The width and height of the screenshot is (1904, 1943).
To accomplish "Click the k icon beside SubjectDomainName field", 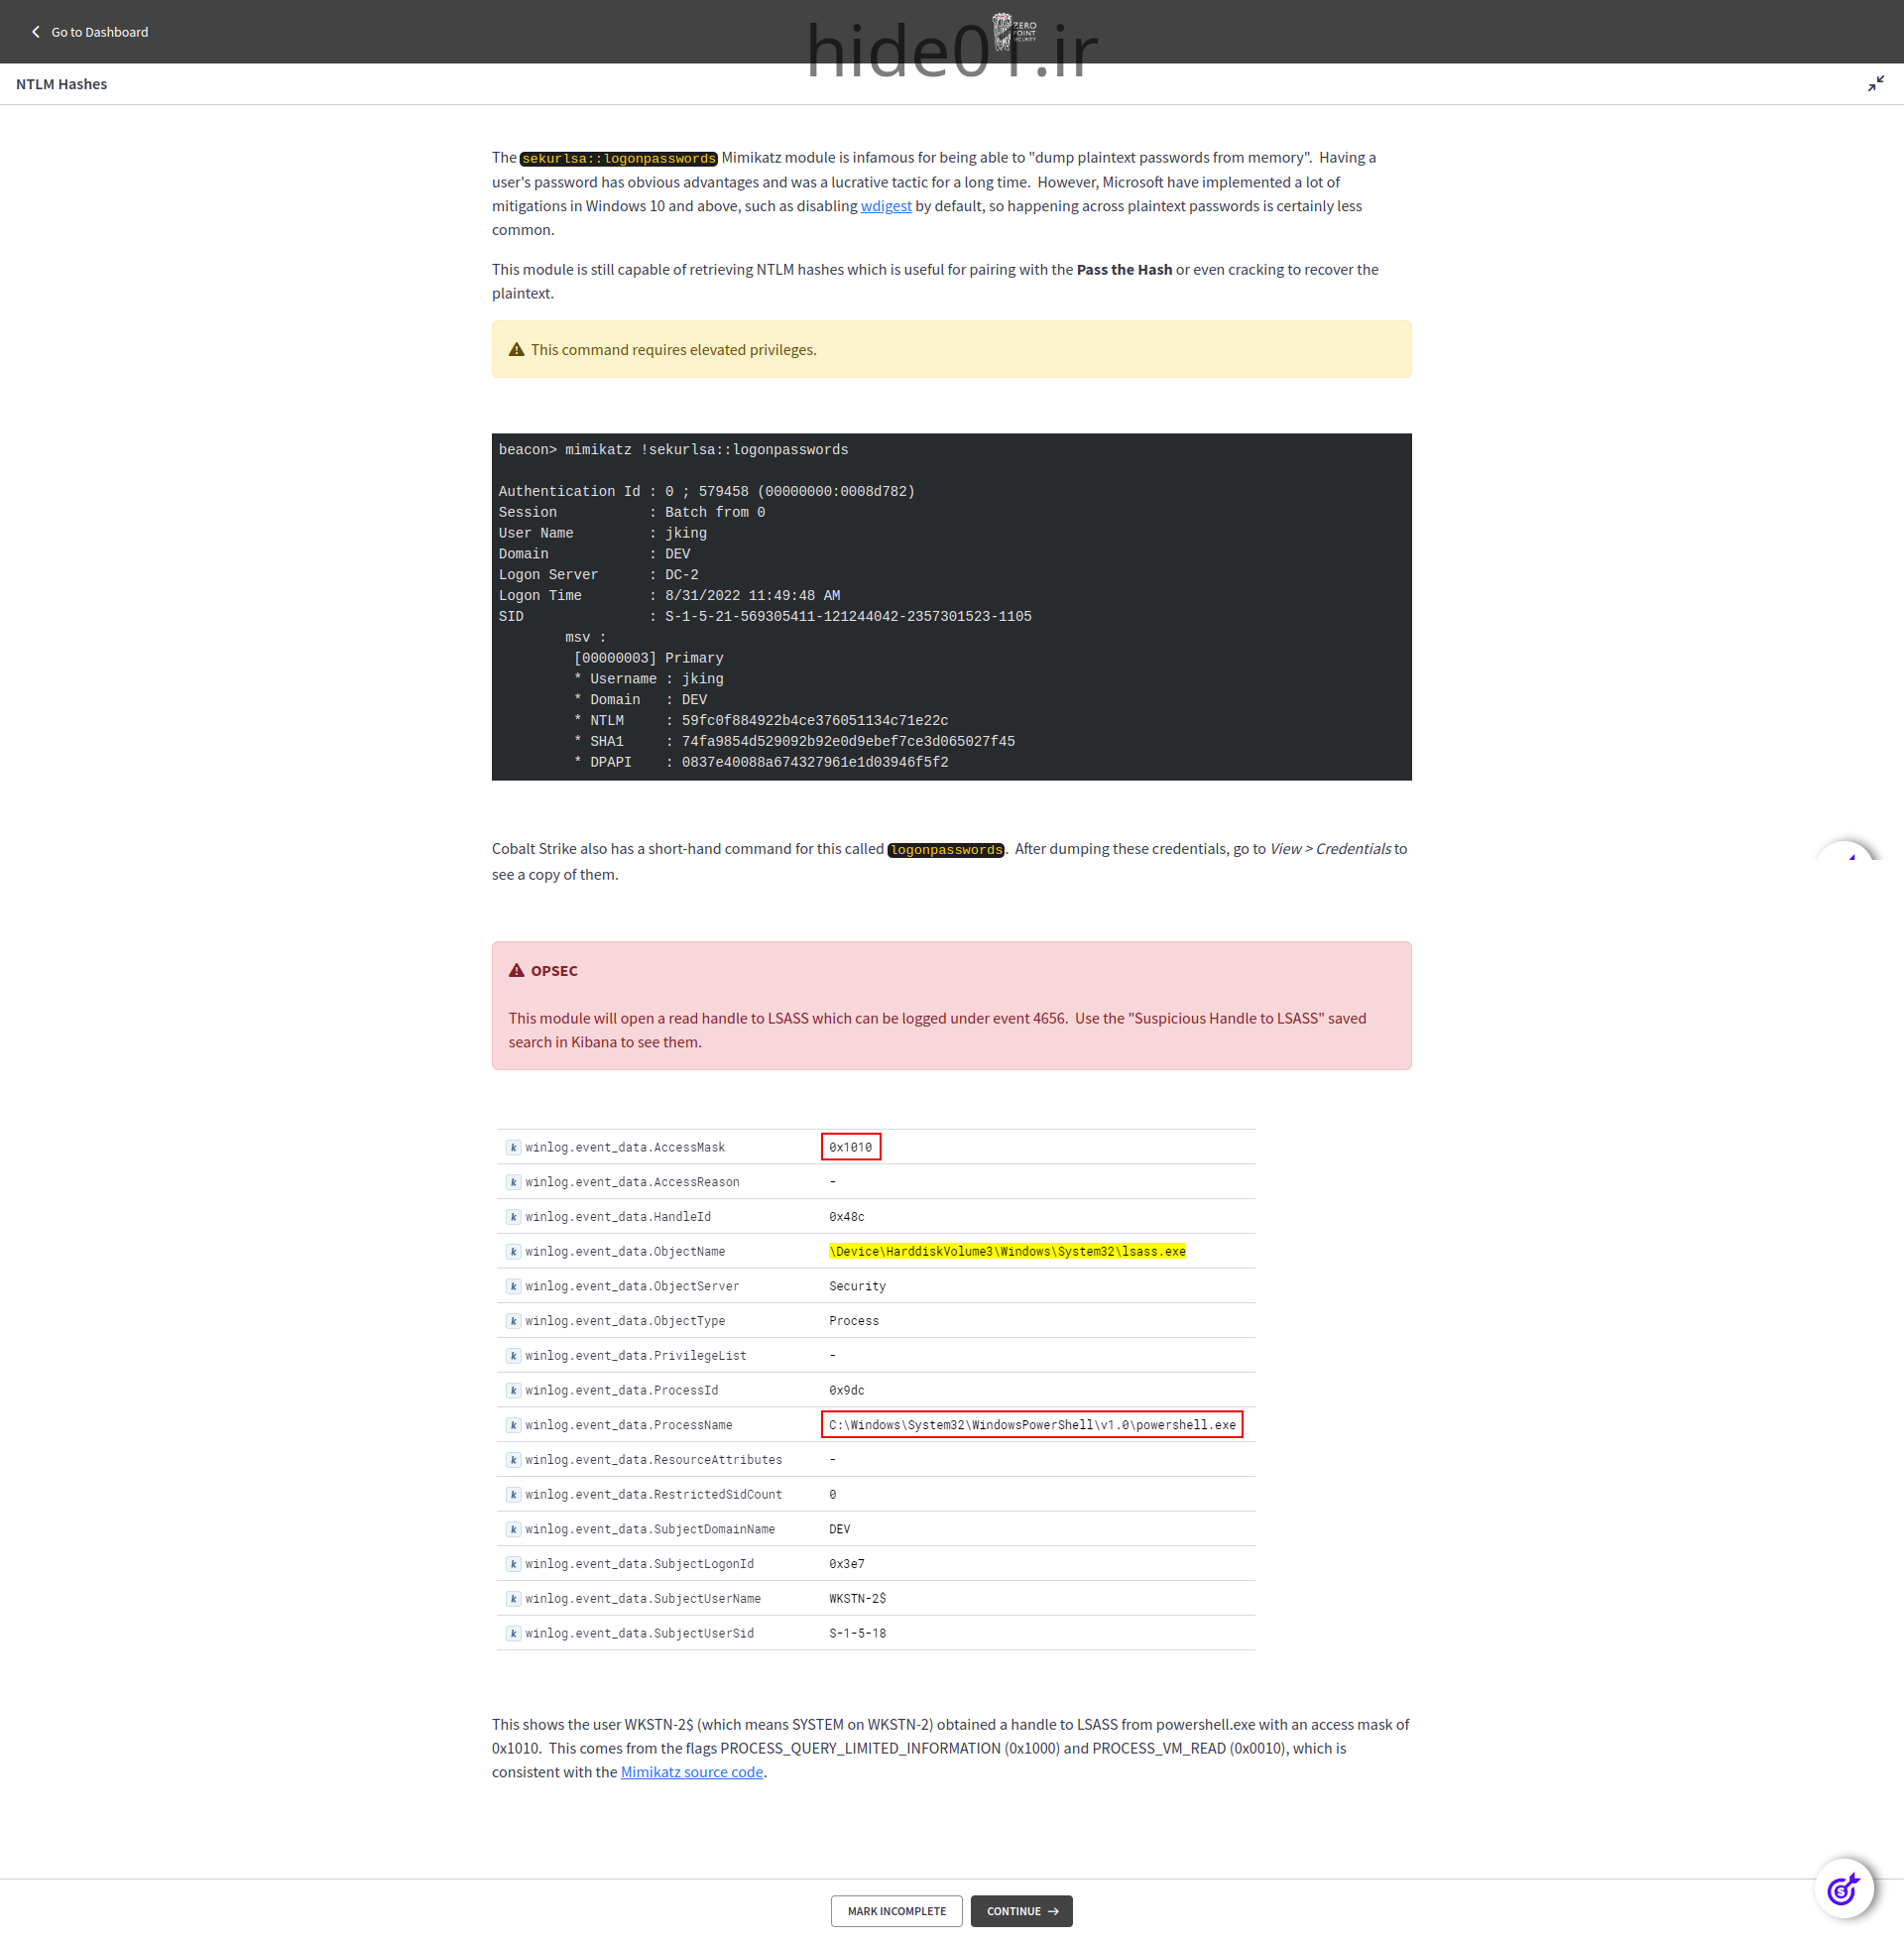I will (513, 1529).
